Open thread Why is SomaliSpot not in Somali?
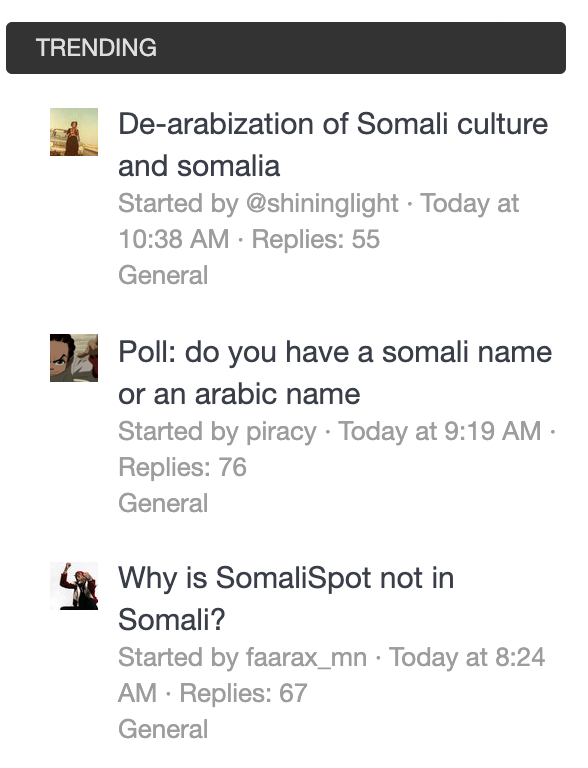The width and height of the screenshot is (588, 768). (286, 599)
